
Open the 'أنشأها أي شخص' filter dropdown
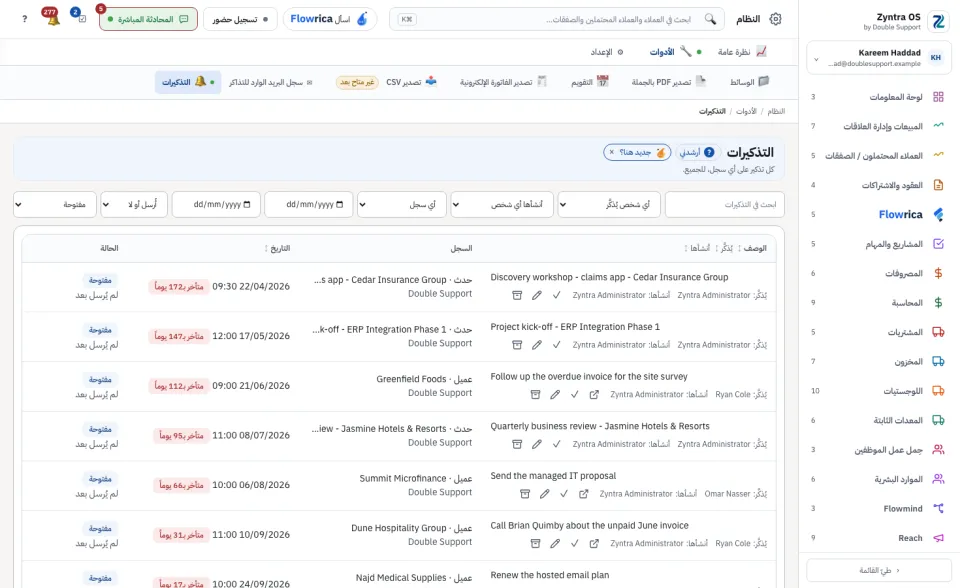[502, 205]
